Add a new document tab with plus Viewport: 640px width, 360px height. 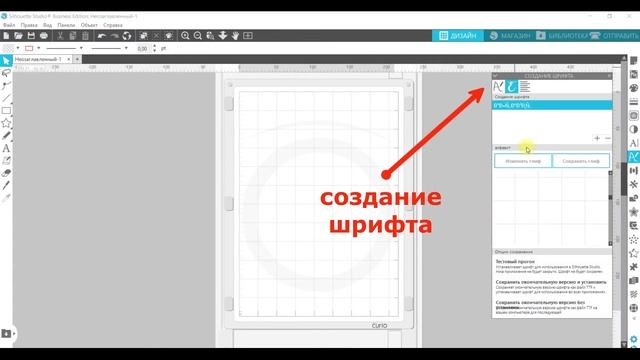click(77, 60)
